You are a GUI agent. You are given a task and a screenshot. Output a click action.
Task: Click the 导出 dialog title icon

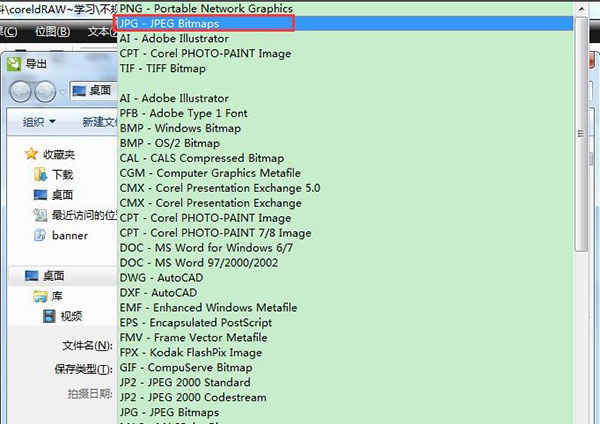click(14, 64)
